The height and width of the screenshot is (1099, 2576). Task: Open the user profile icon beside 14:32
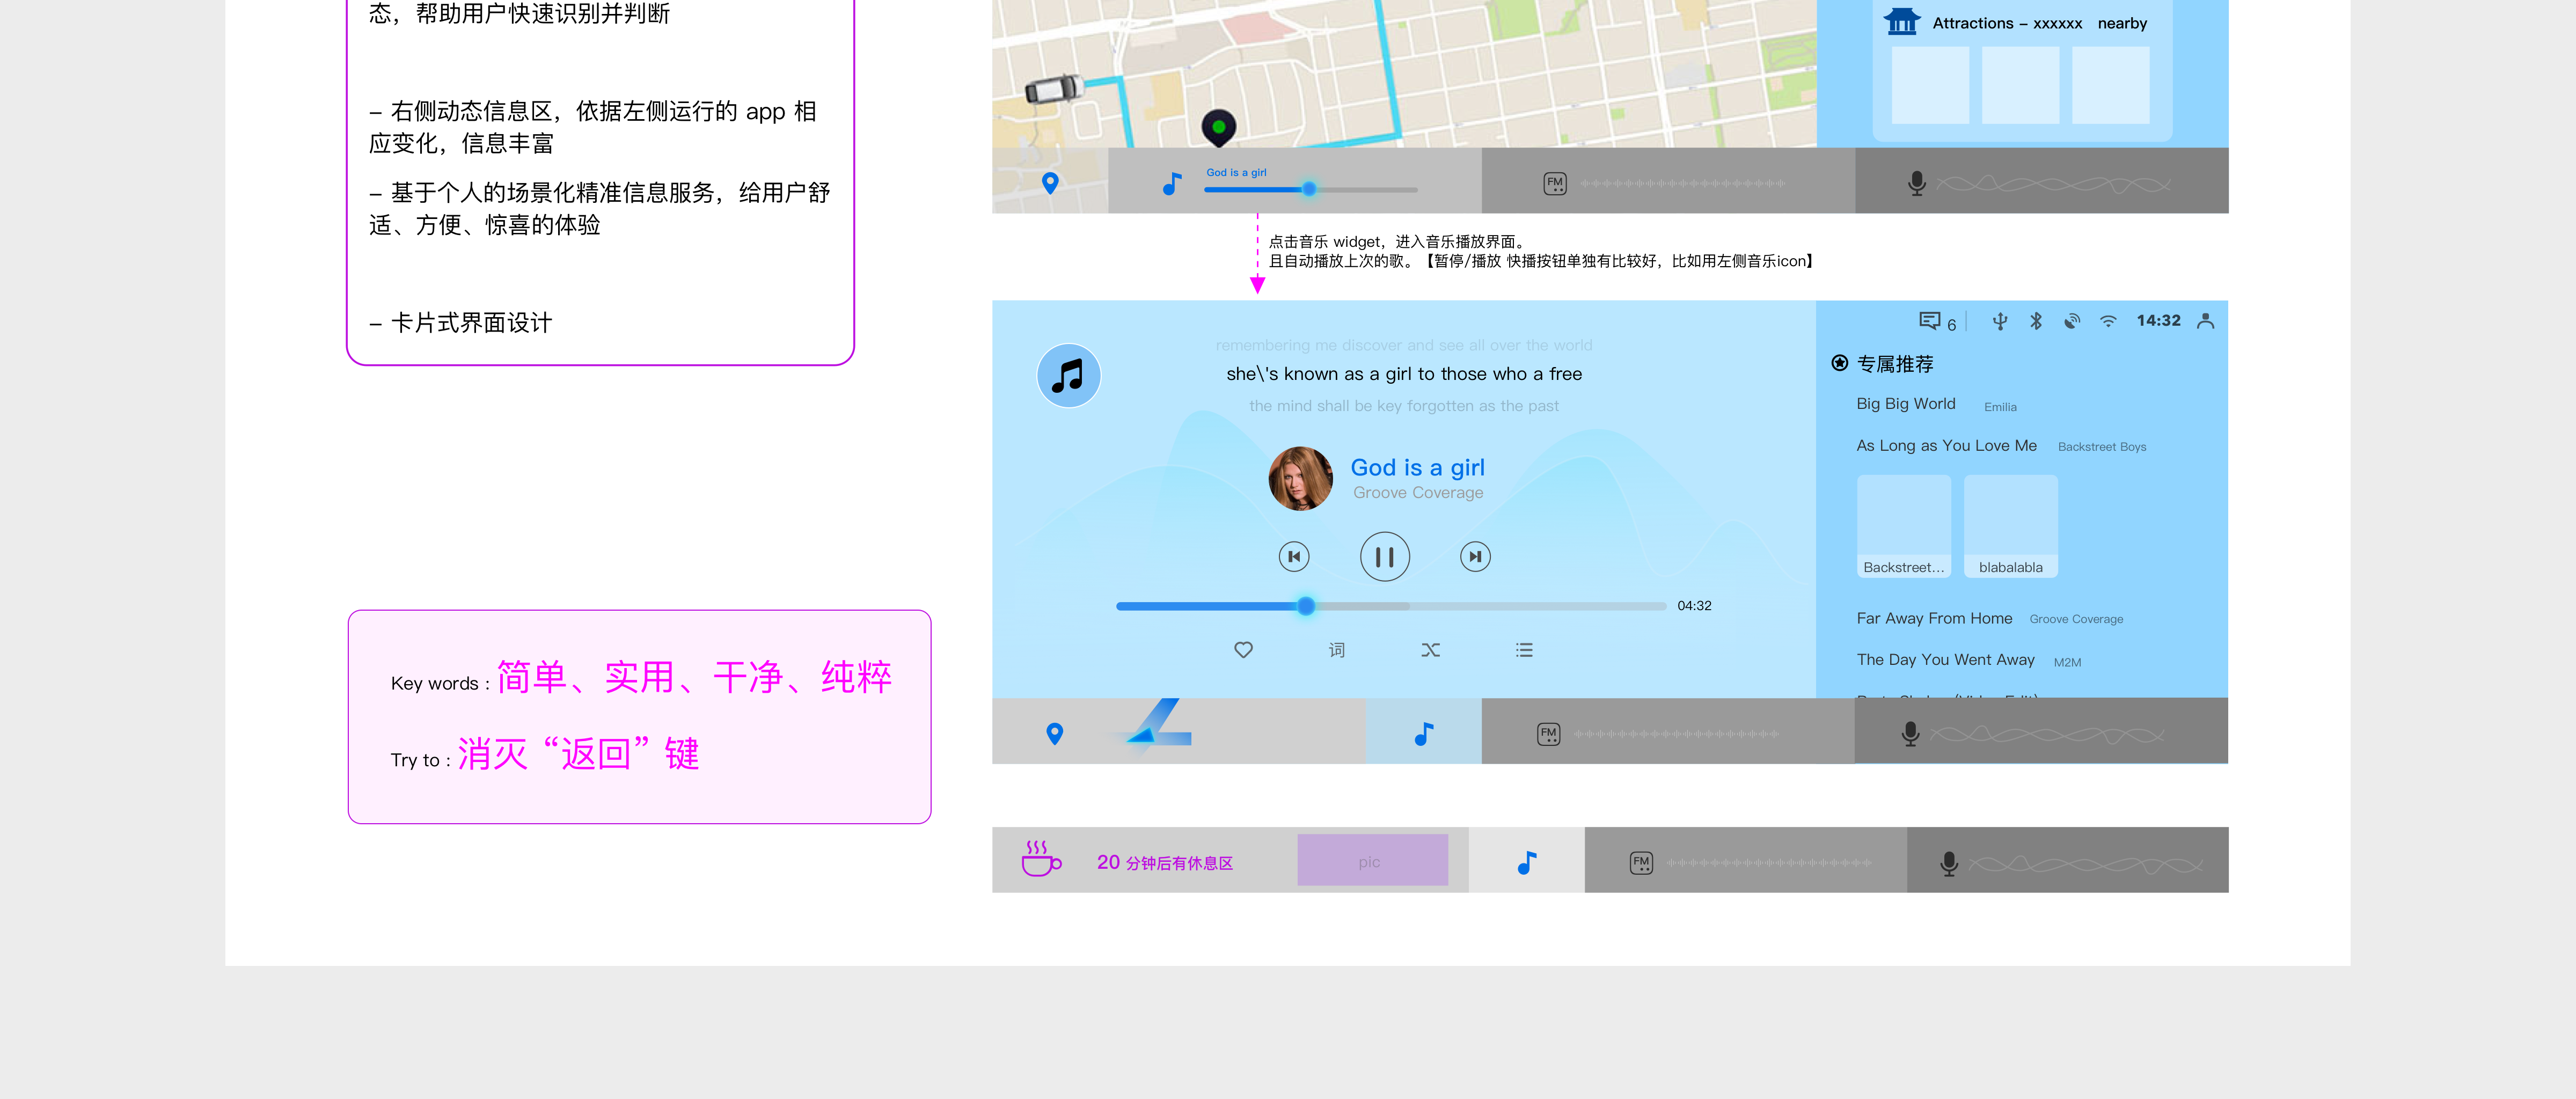click(x=2205, y=321)
